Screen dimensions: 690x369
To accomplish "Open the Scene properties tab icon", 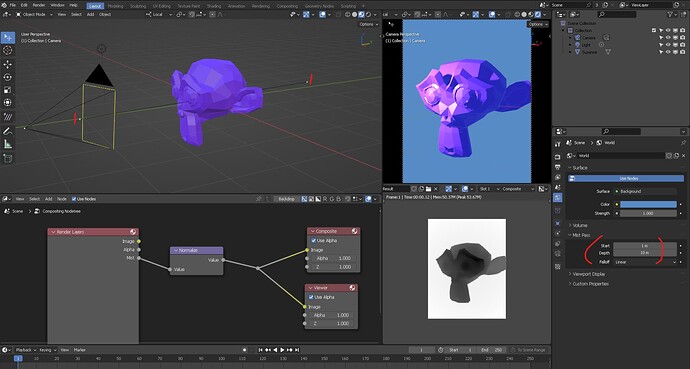I will [x=558, y=187].
